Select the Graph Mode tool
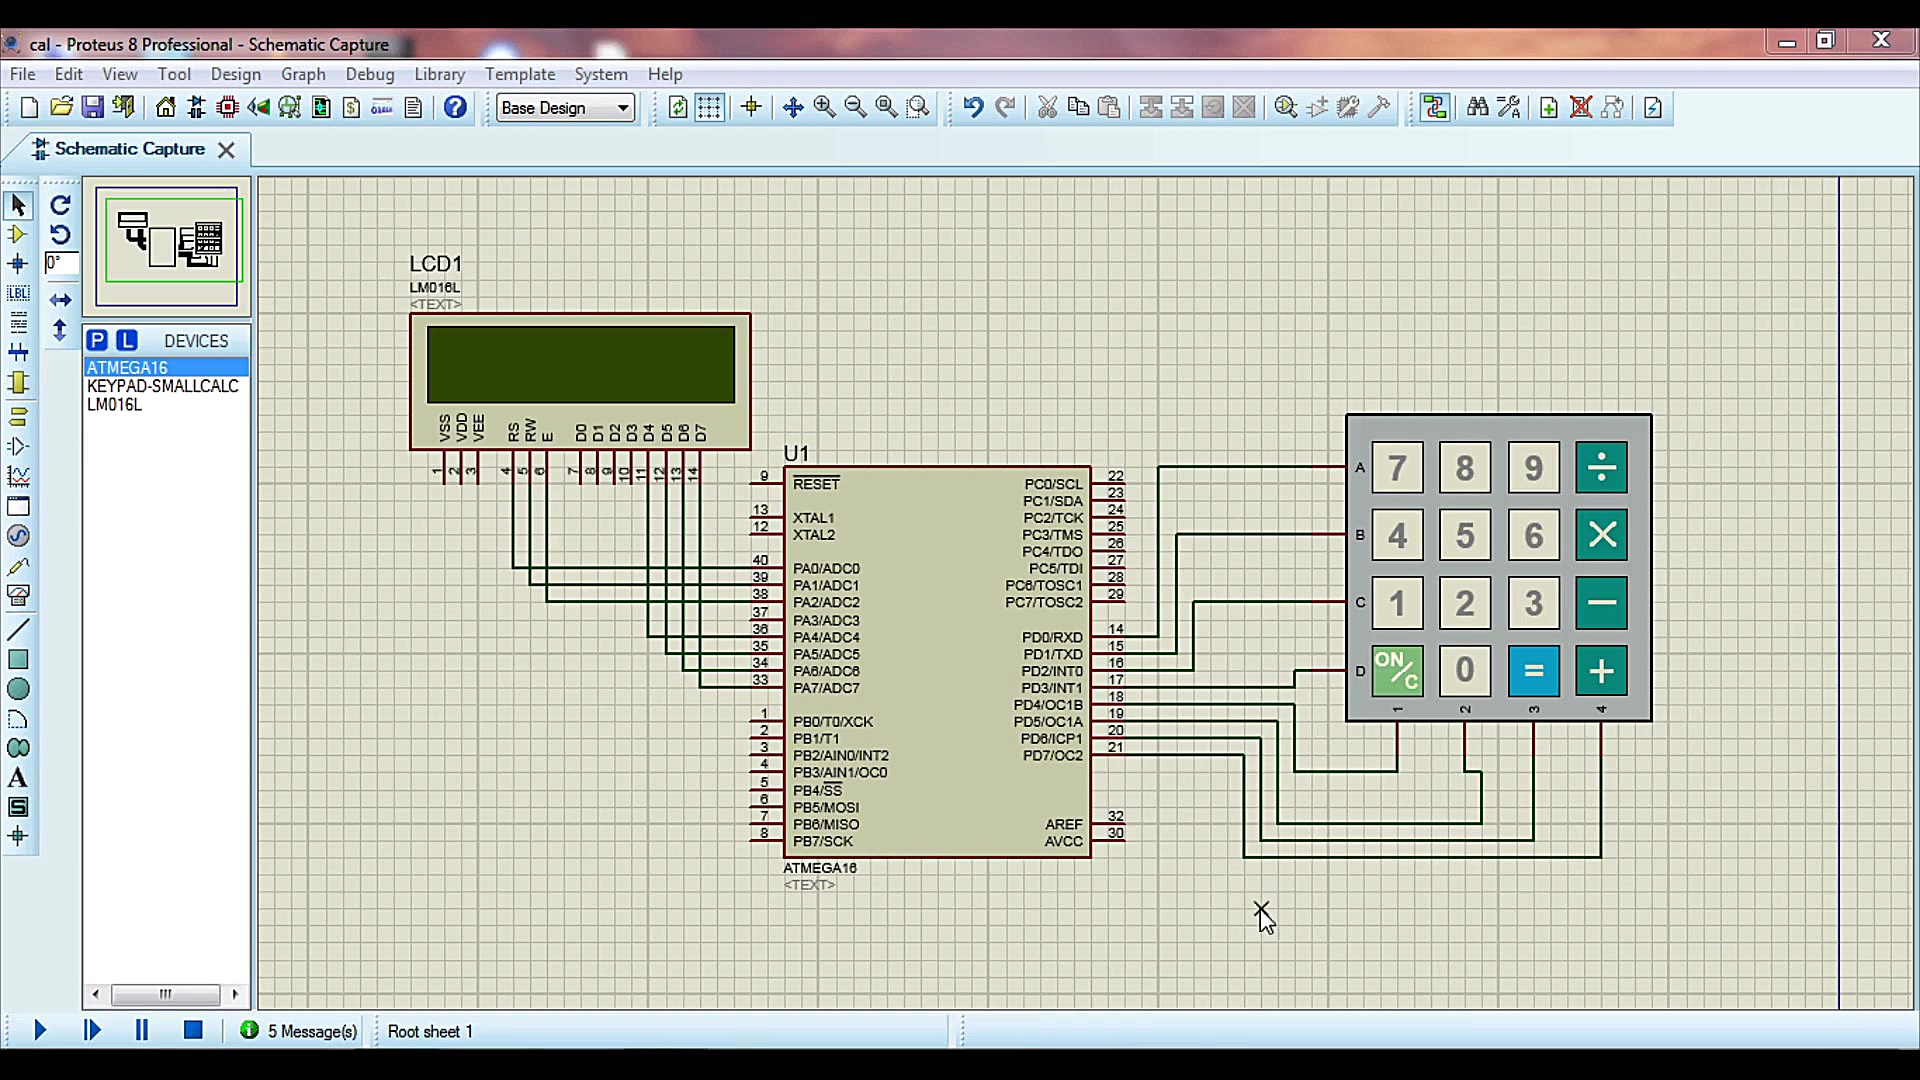 [x=18, y=476]
